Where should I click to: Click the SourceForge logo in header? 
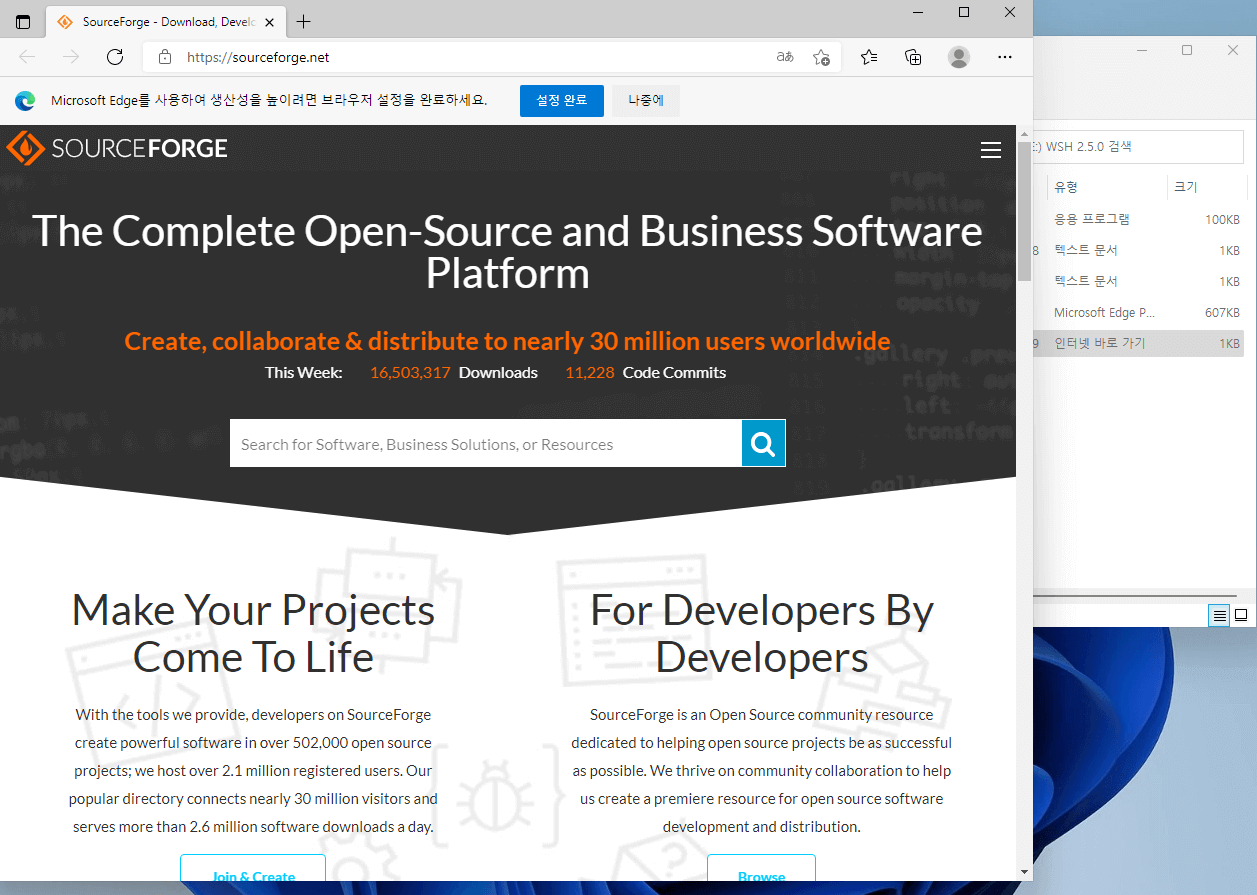(117, 148)
